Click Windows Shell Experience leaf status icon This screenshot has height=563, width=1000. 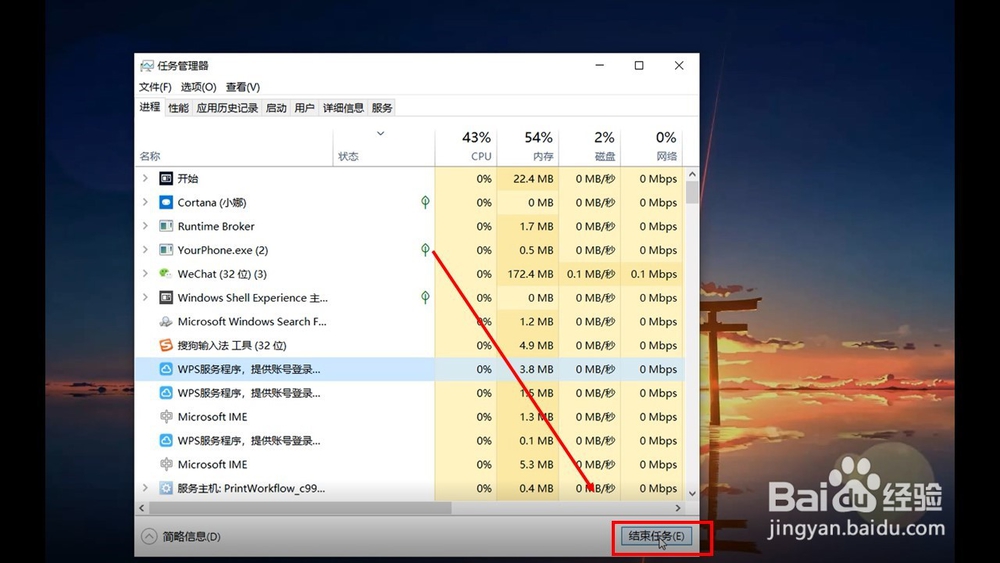click(x=425, y=297)
